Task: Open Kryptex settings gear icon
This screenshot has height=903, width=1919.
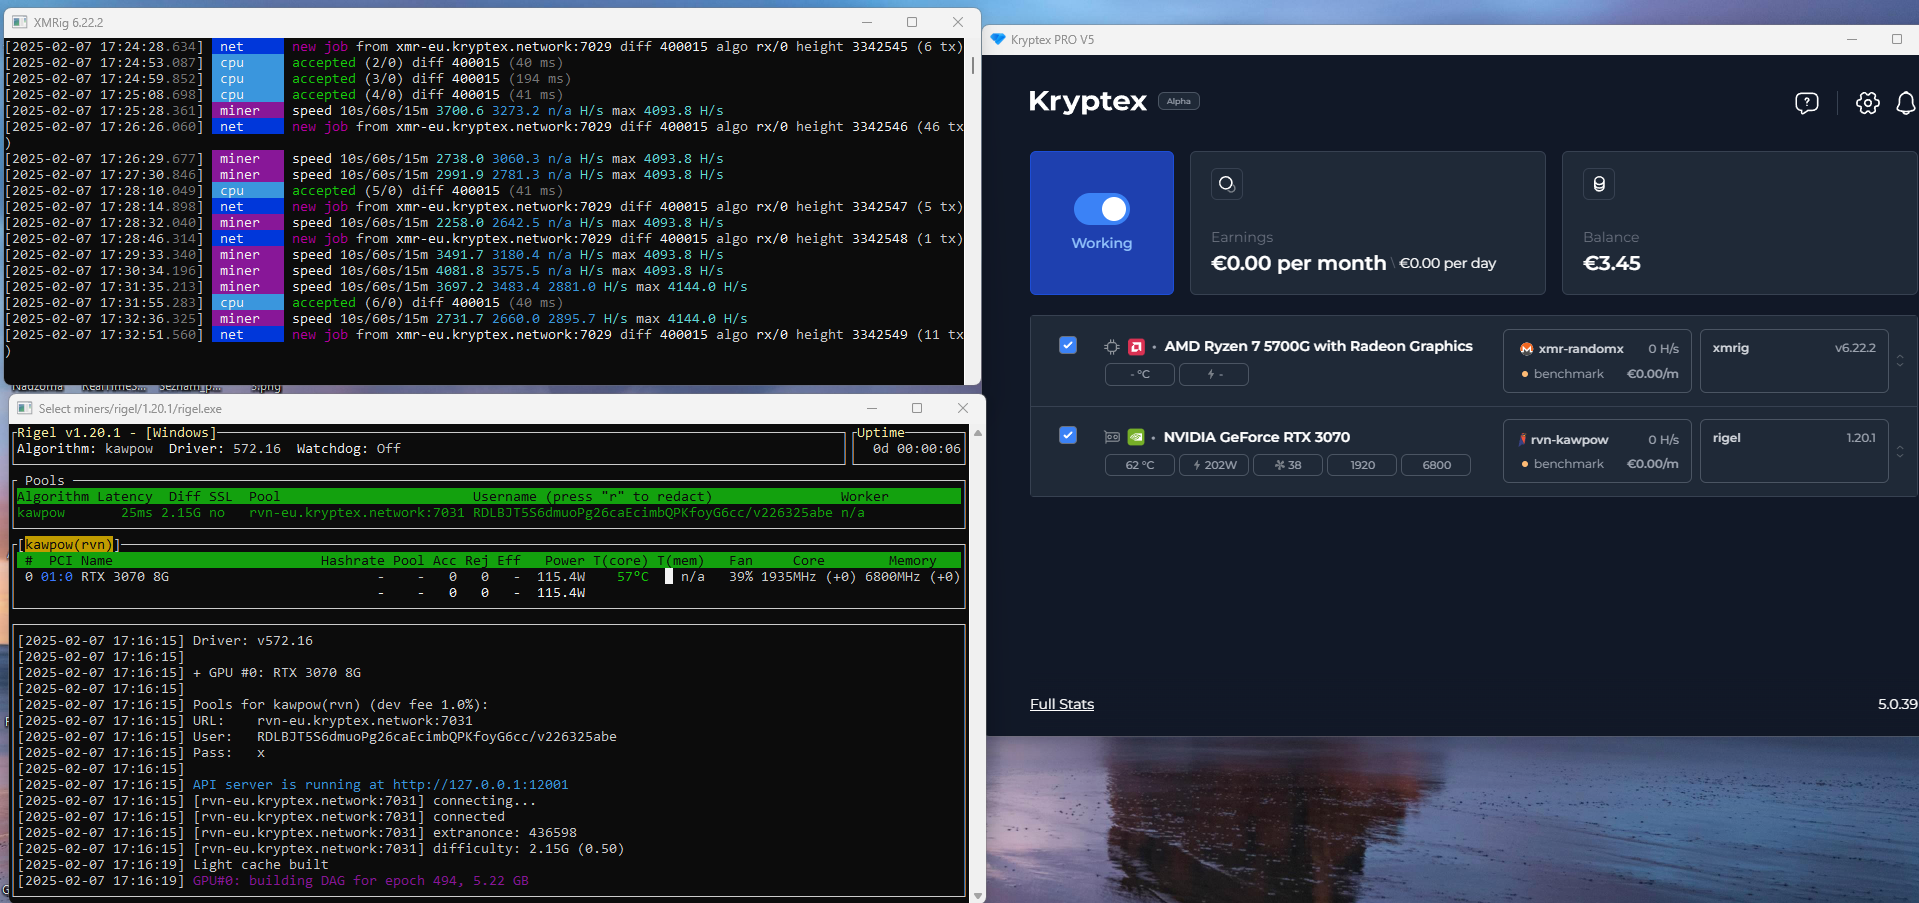Action: click(1867, 103)
